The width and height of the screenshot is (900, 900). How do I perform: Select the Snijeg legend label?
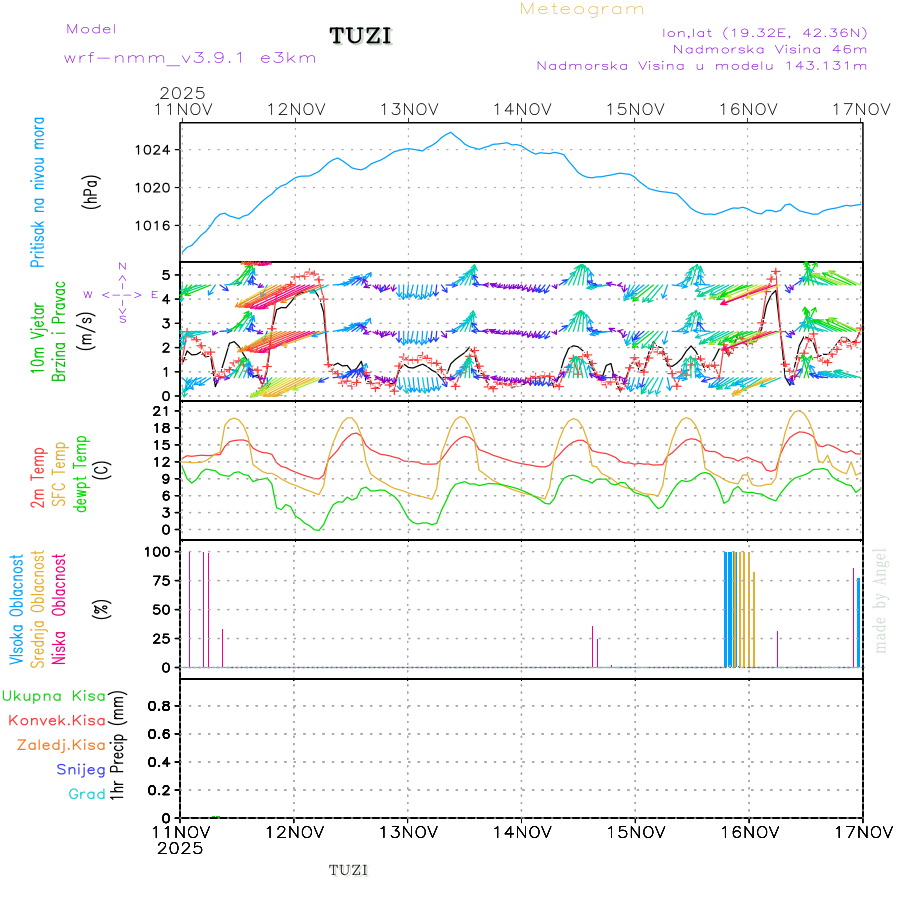[x=81, y=770]
